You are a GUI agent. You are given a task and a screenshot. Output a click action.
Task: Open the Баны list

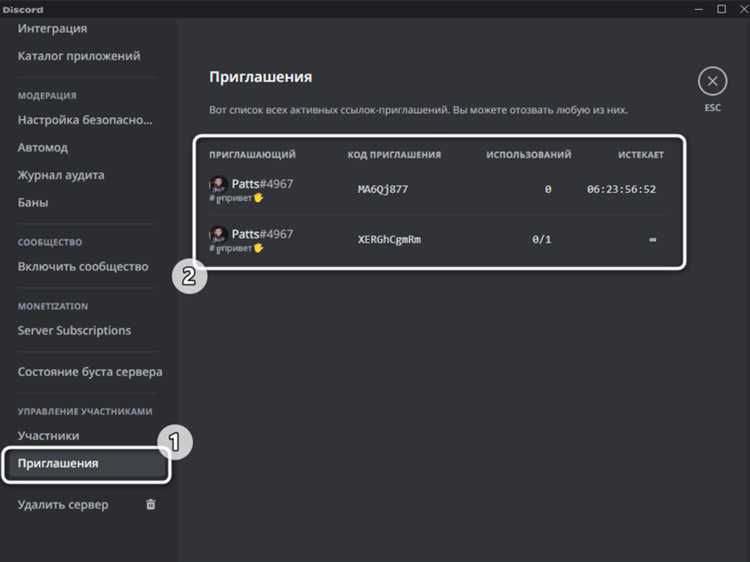[33, 203]
